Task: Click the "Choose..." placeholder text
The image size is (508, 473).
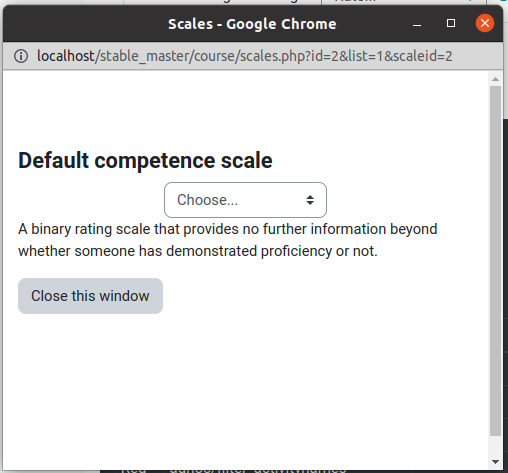Action: 207,200
